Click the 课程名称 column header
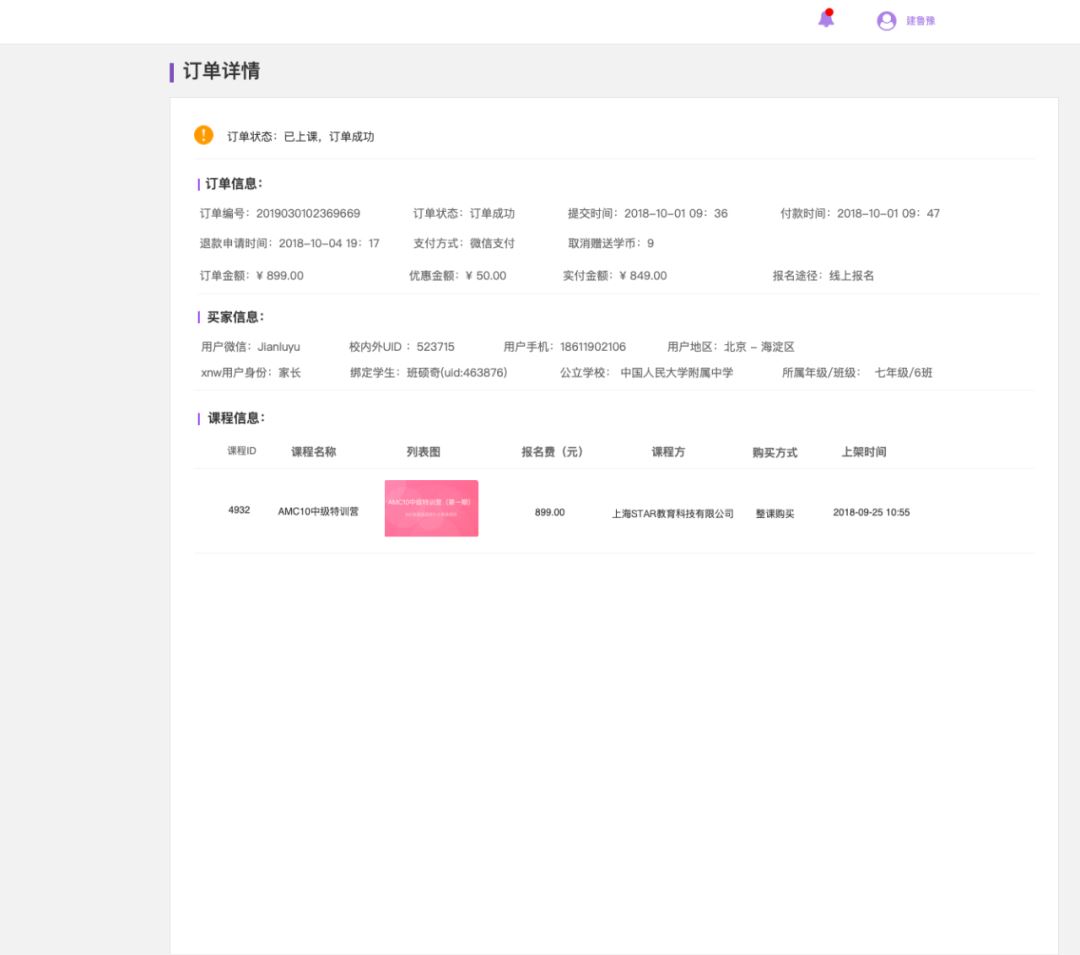The height and width of the screenshot is (955, 1080). (314, 452)
